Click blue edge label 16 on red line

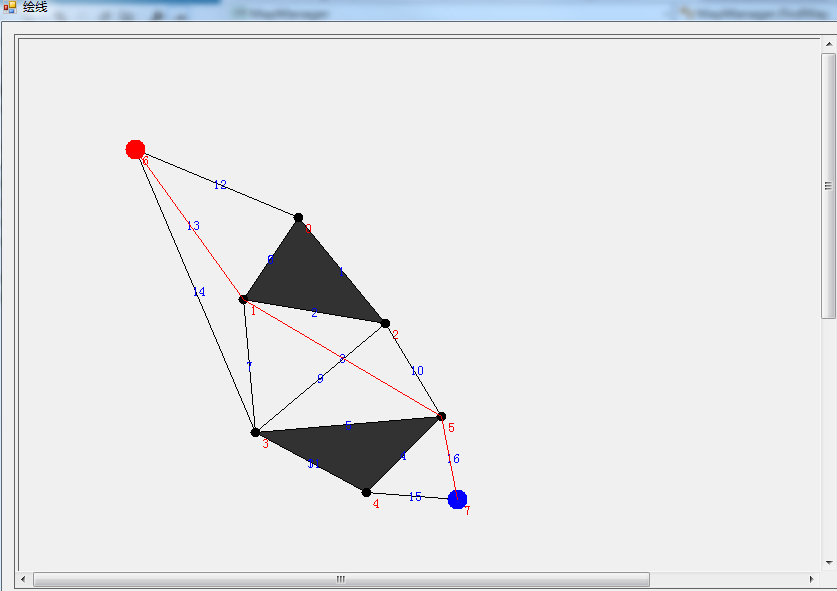tap(453, 459)
